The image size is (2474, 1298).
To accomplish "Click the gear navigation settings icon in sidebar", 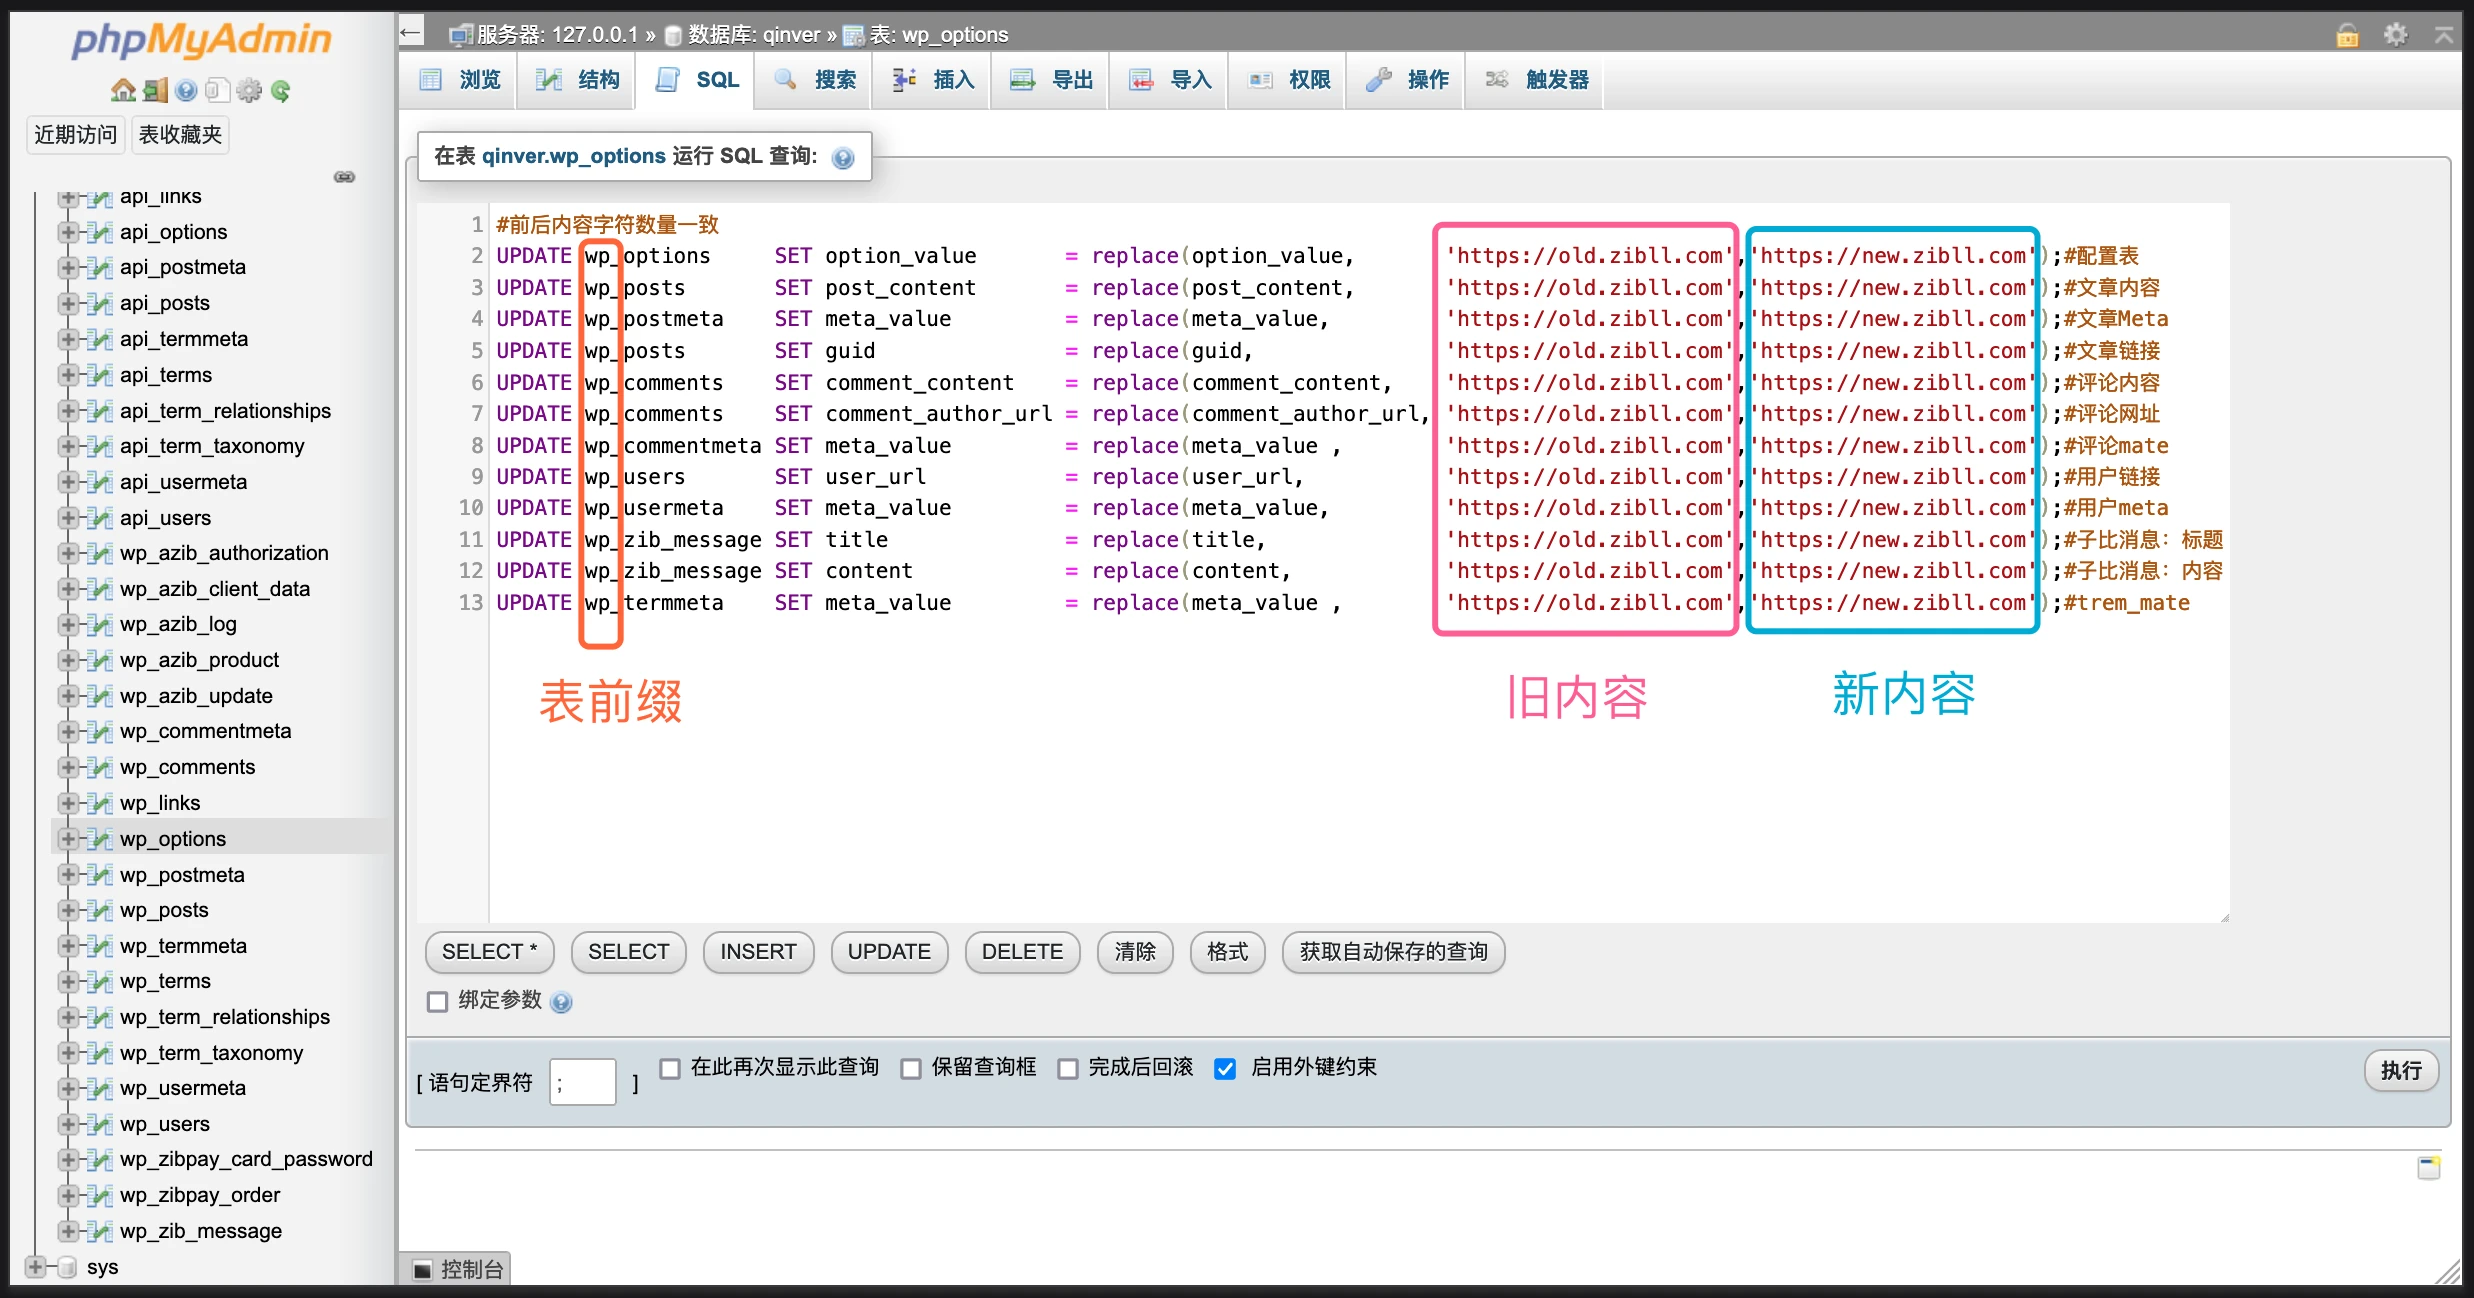I will coord(249,91).
